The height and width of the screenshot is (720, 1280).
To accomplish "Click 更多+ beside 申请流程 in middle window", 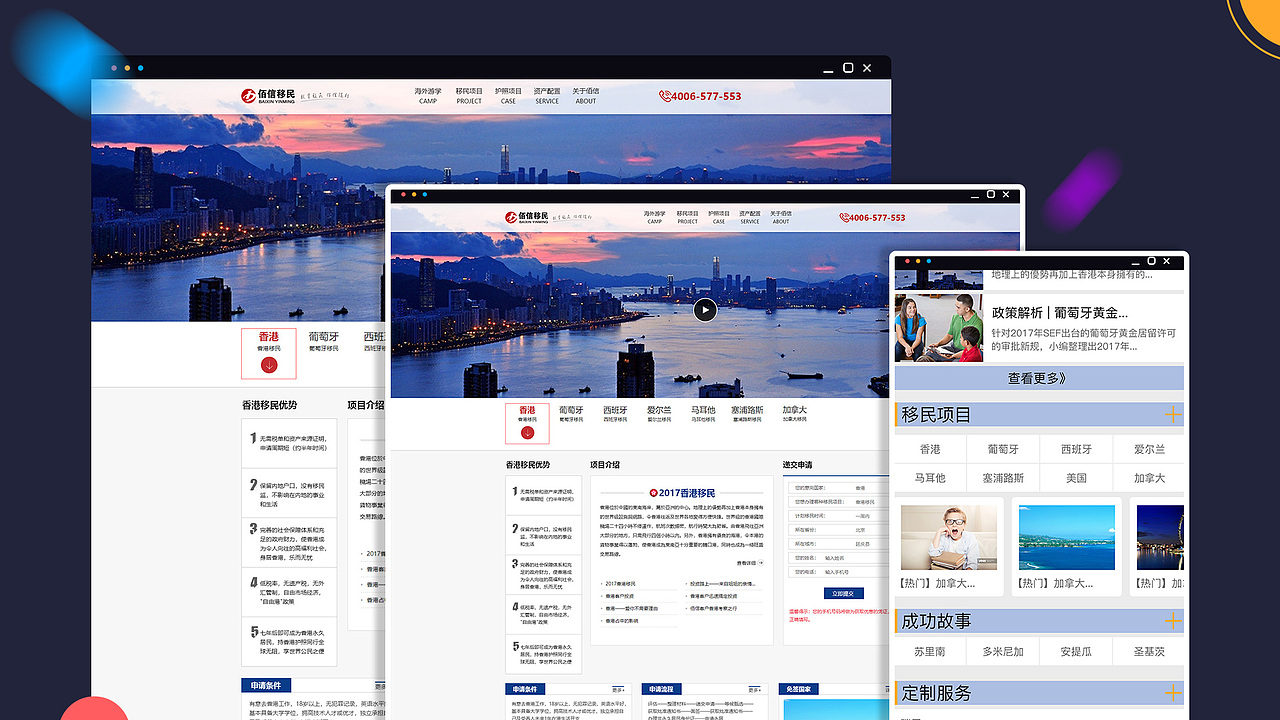I will click(755, 689).
